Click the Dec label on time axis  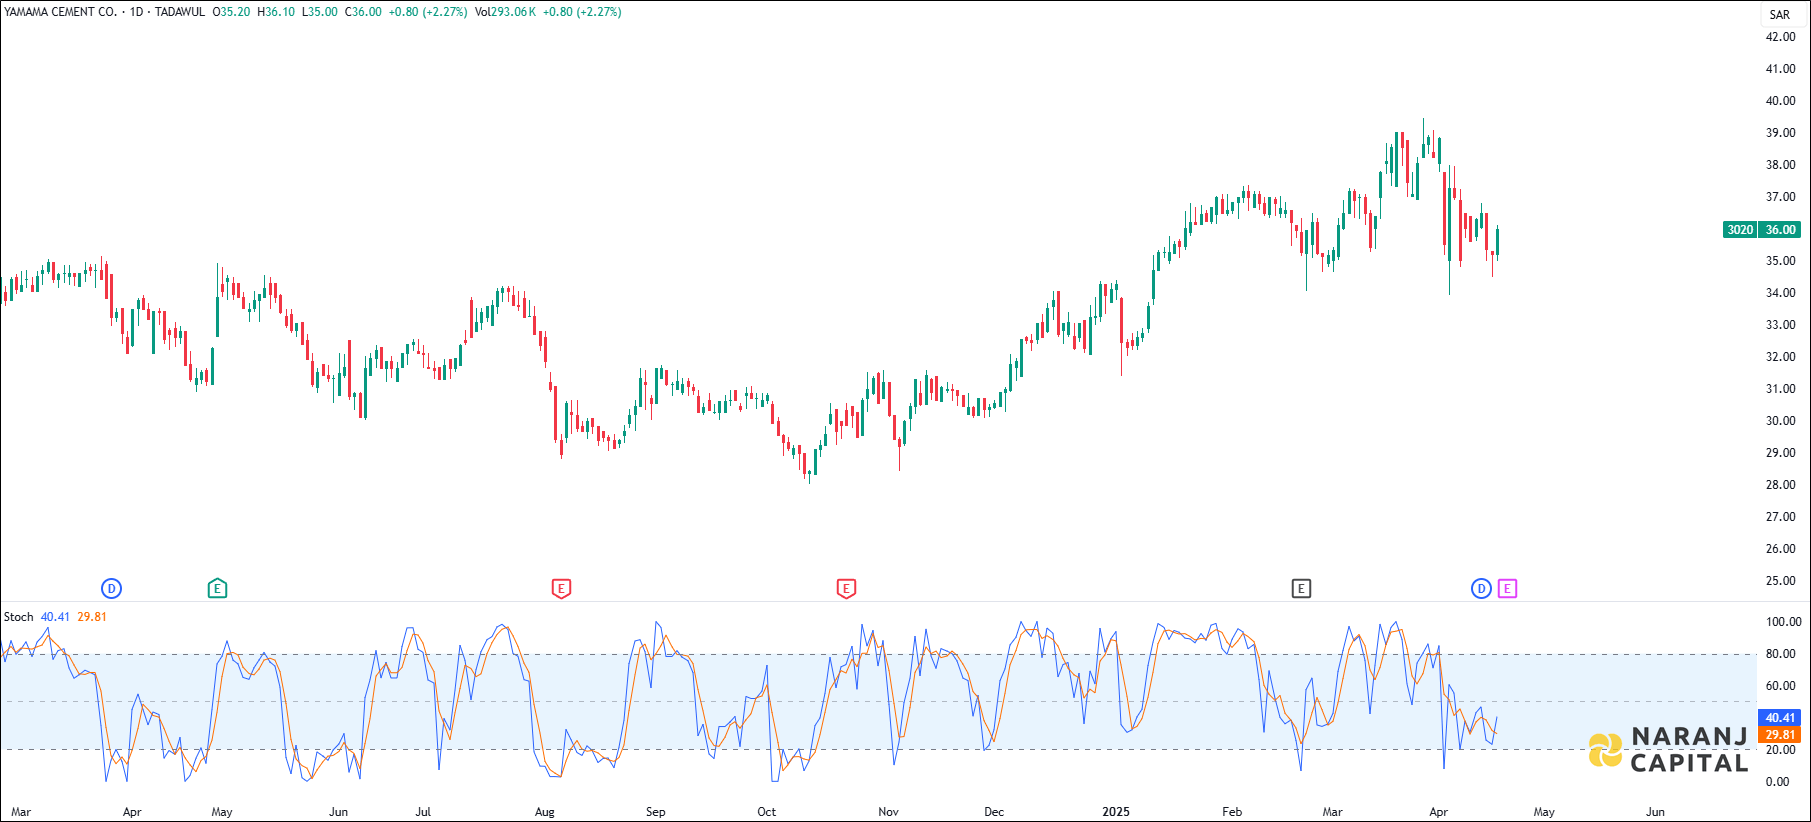(x=994, y=812)
